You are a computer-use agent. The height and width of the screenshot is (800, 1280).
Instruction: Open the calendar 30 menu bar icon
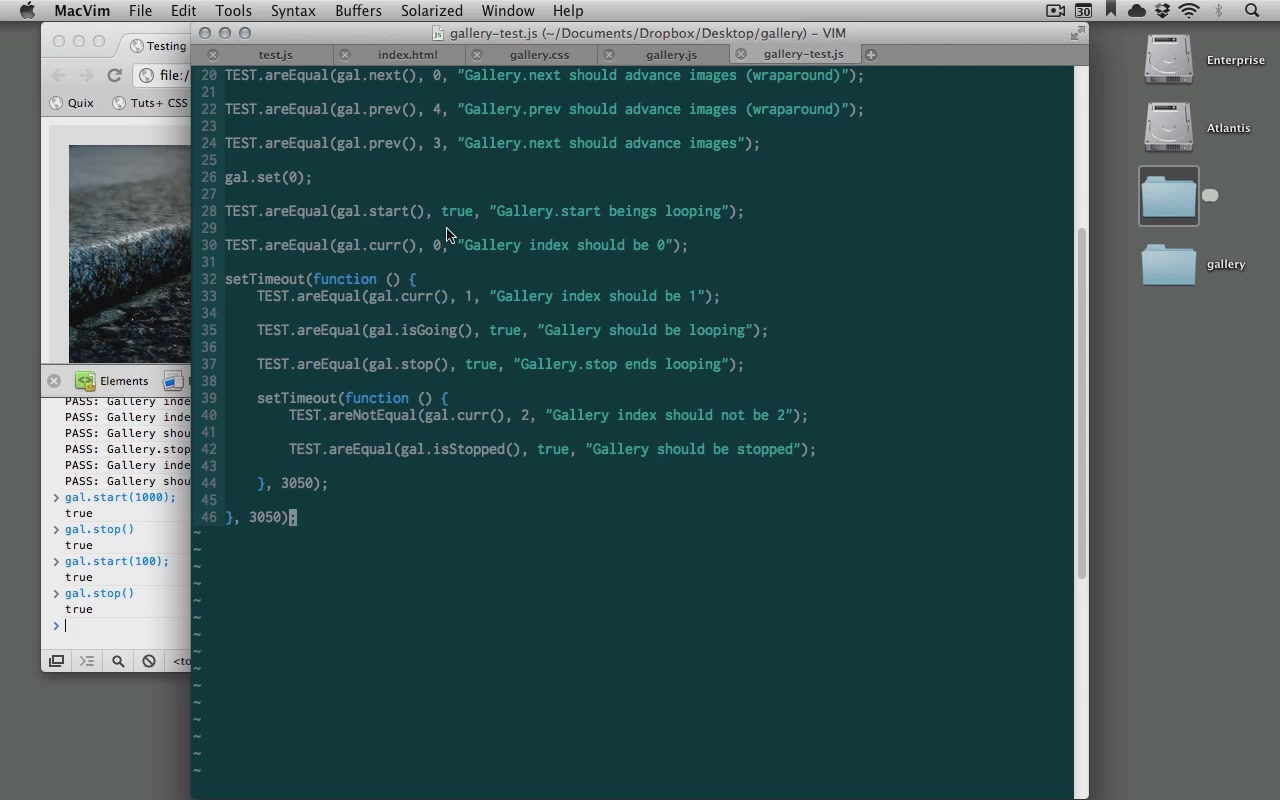1083,11
